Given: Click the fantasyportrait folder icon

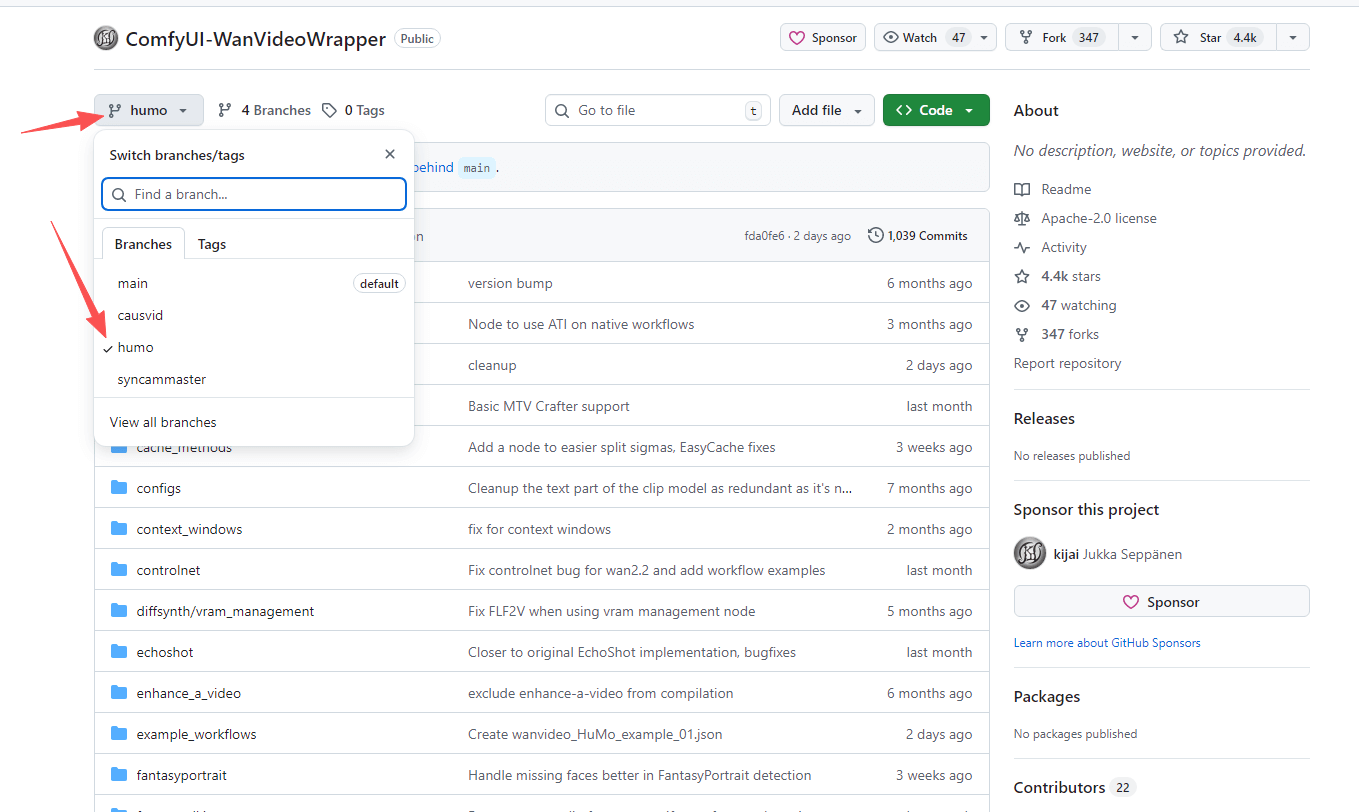Looking at the screenshot, I should point(119,775).
